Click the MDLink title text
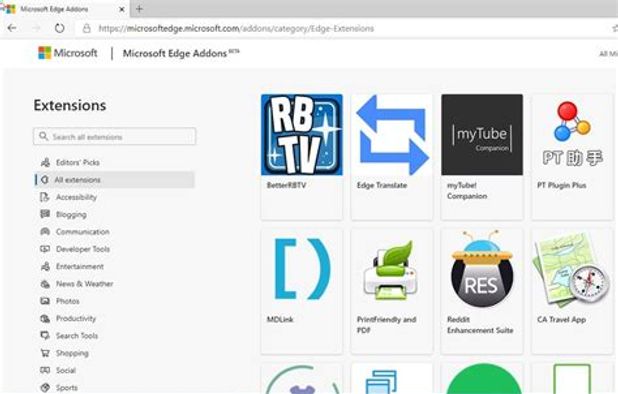This screenshot has height=394, width=618. click(x=280, y=320)
